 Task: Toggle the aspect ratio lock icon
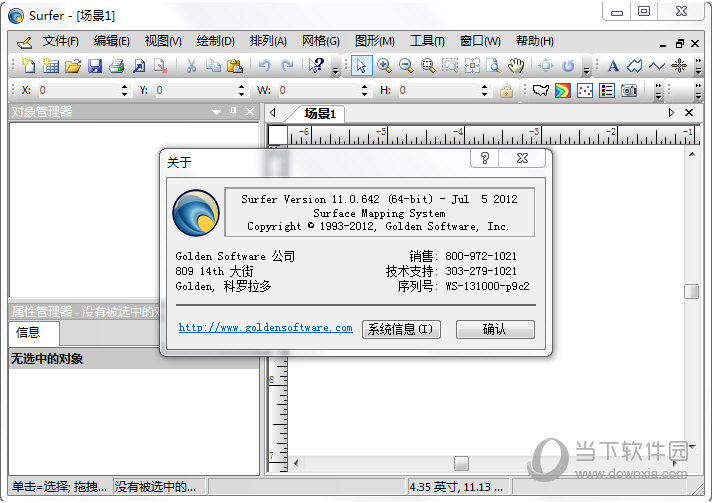506,91
